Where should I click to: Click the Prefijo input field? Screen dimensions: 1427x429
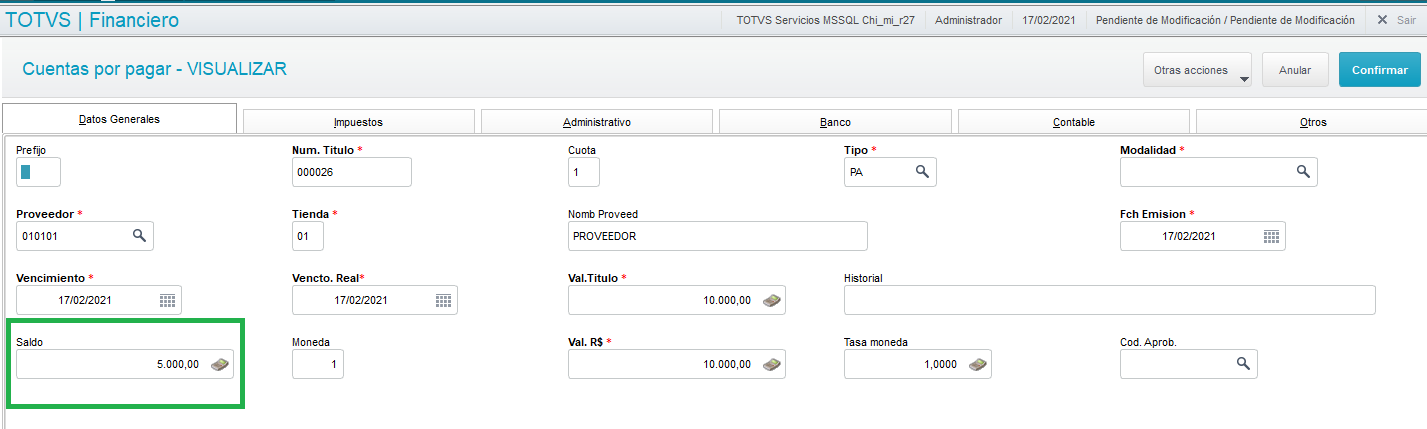(x=39, y=172)
